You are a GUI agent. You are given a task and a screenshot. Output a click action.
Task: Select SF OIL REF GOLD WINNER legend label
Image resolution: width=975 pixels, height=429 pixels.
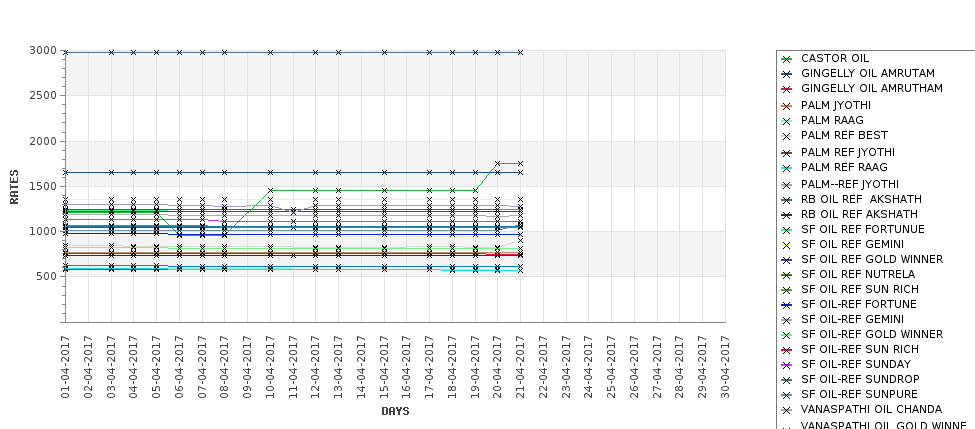pos(872,259)
